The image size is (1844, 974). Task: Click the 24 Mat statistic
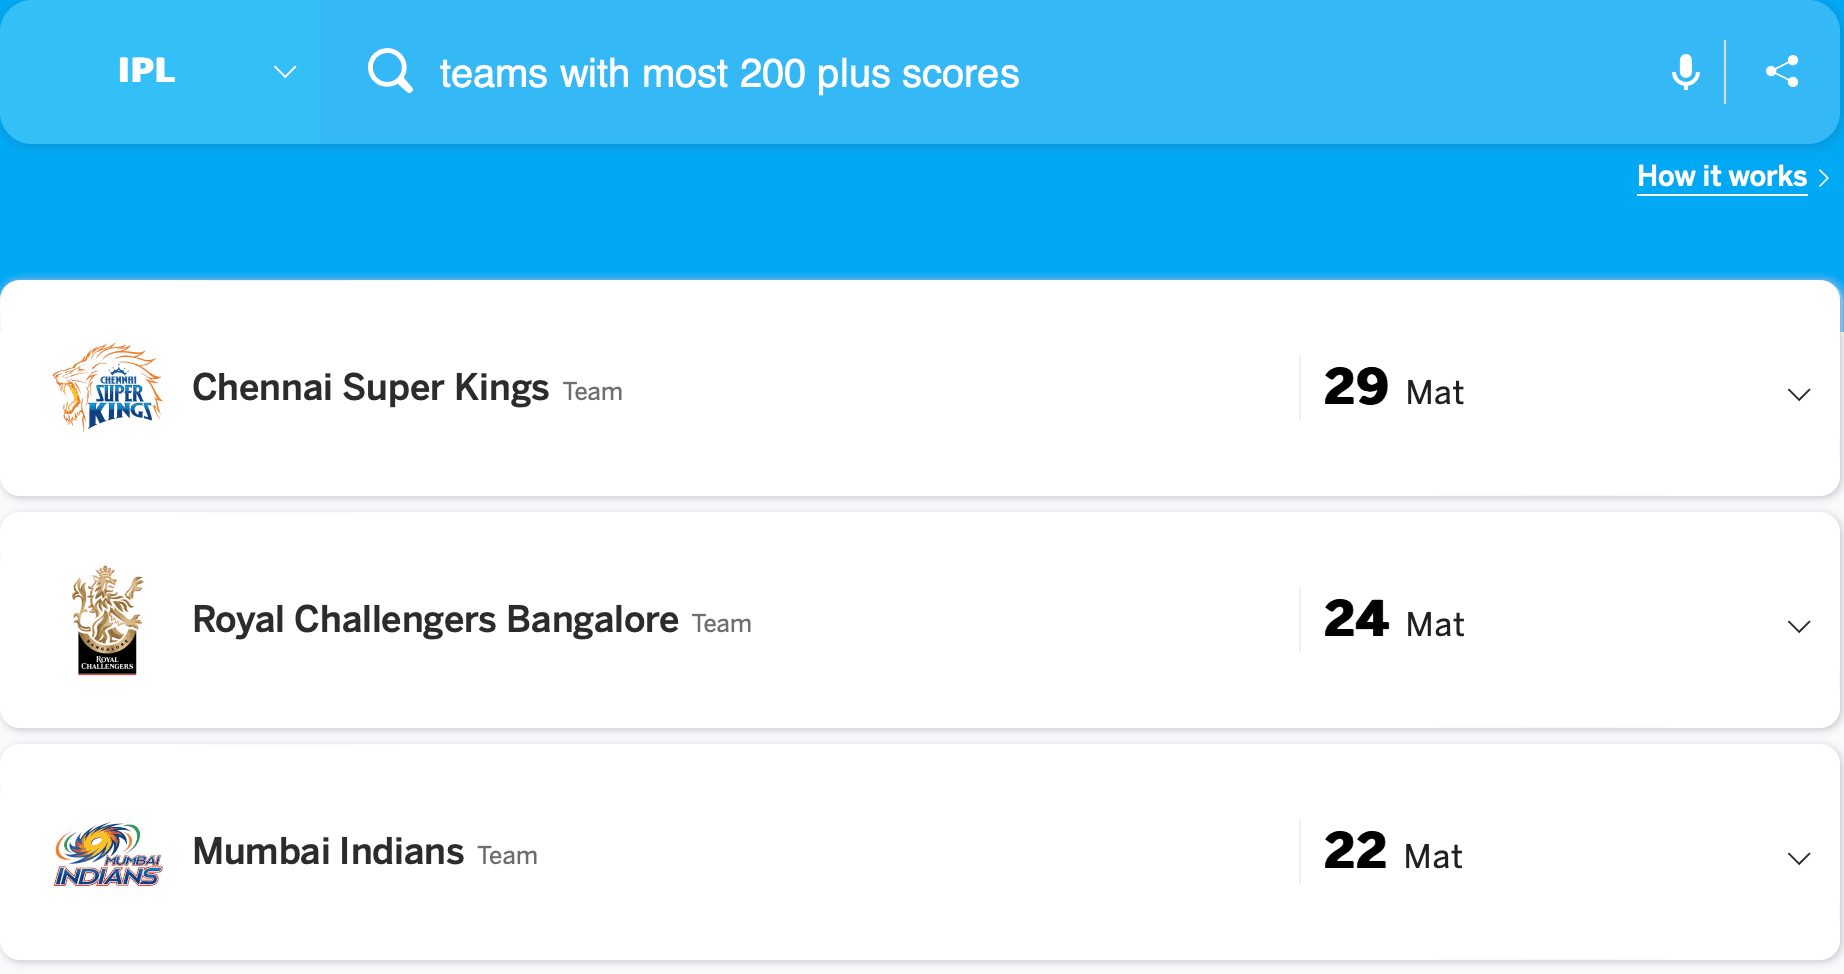pyautogui.click(x=1394, y=619)
